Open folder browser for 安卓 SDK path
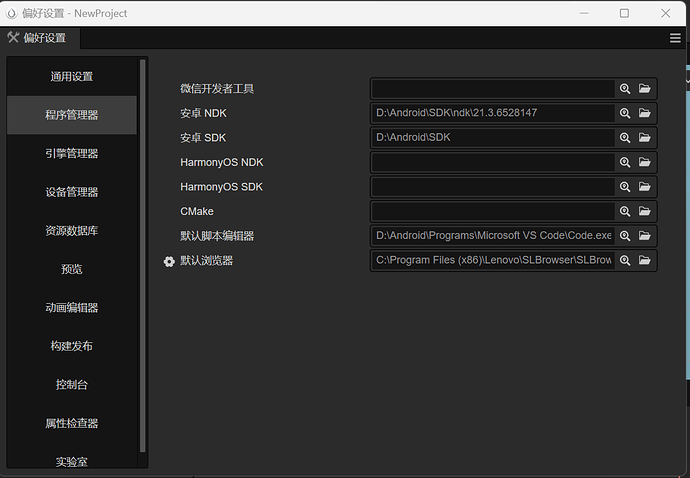Image resolution: width=690 pixels, height=478 pixels. click(645, 138)
